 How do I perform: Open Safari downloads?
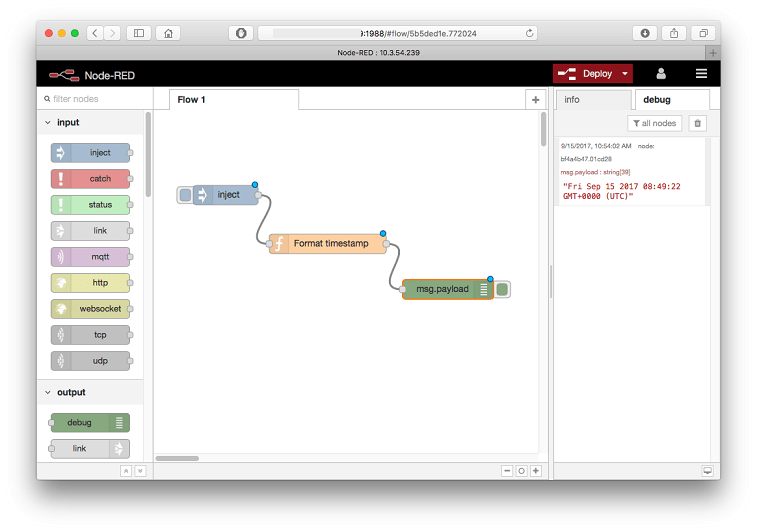645,33
